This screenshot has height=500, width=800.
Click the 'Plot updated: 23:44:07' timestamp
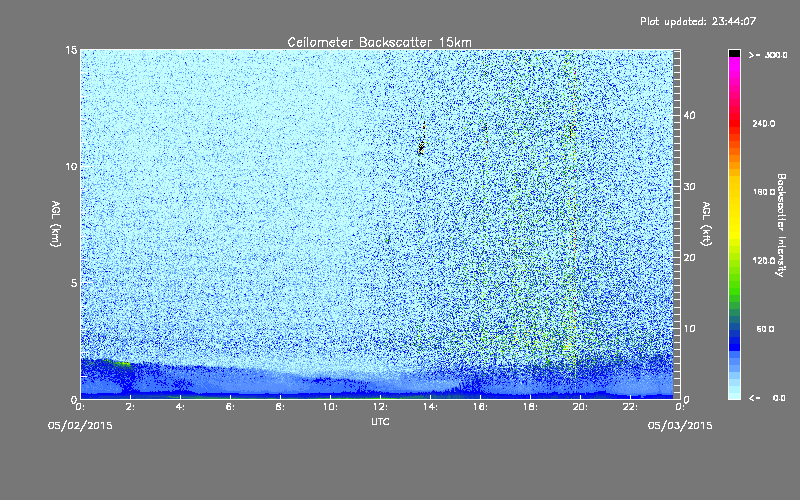click(698, 21)
